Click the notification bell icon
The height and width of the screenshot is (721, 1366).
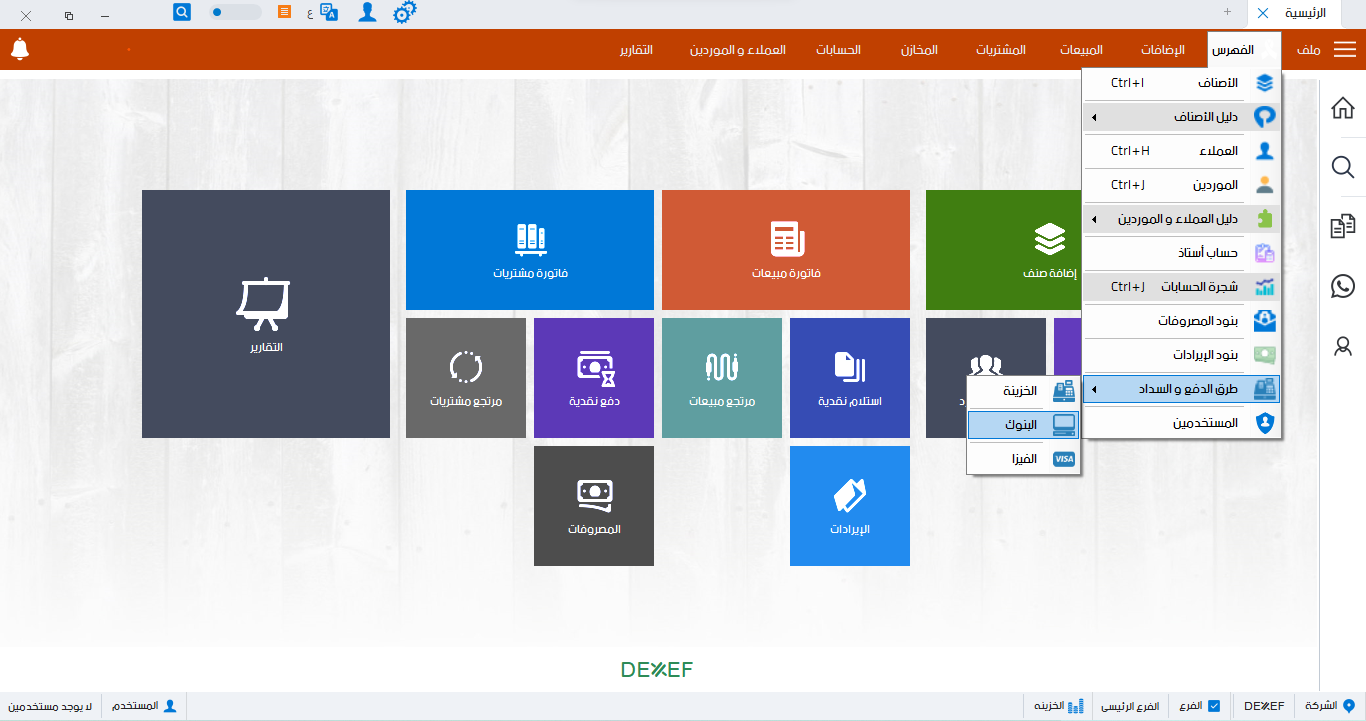19,49
